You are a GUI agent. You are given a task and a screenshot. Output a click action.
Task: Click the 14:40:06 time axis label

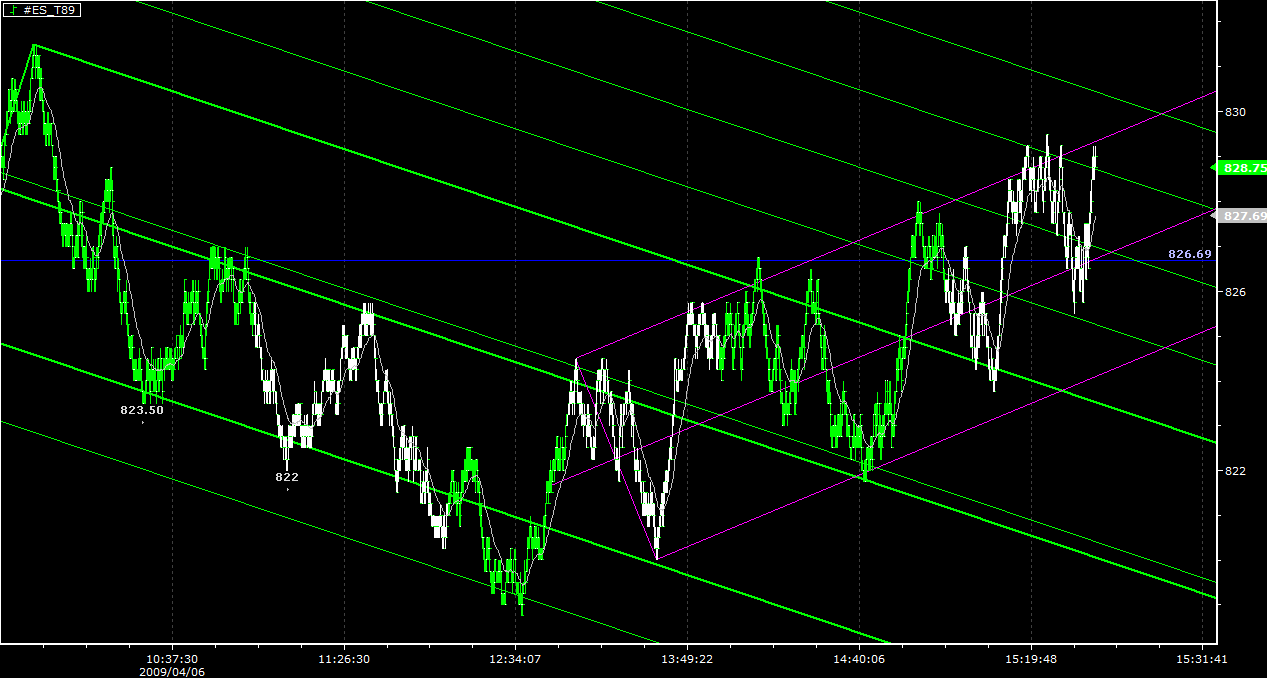pos(861,659)
